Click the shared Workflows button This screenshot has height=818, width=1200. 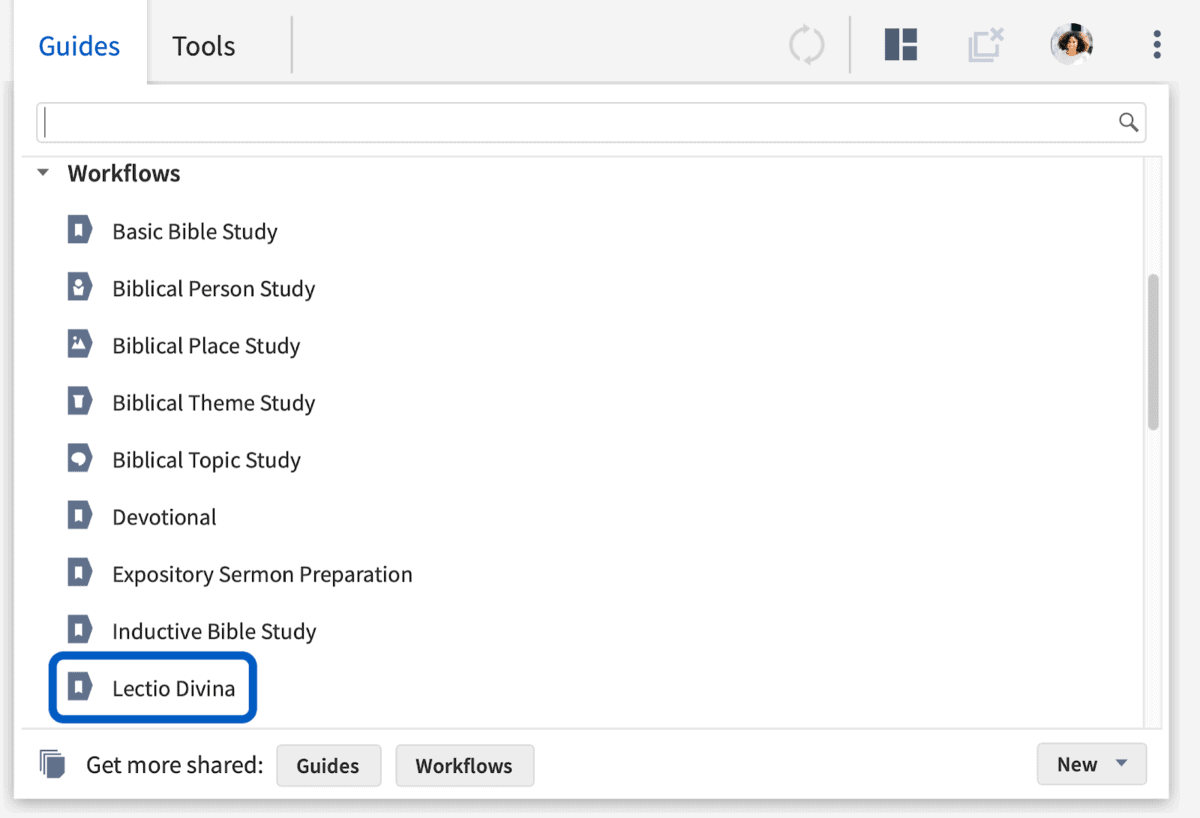point(464,766)
